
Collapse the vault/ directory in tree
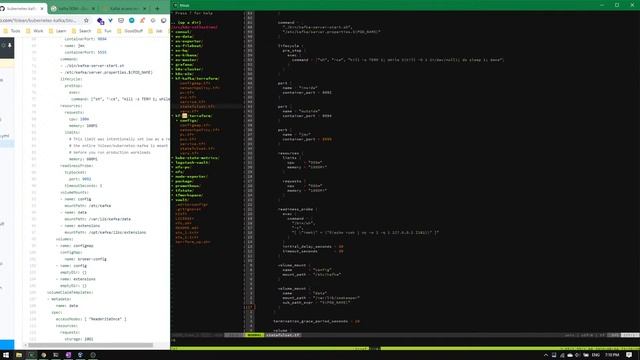(x=181, y=200)
